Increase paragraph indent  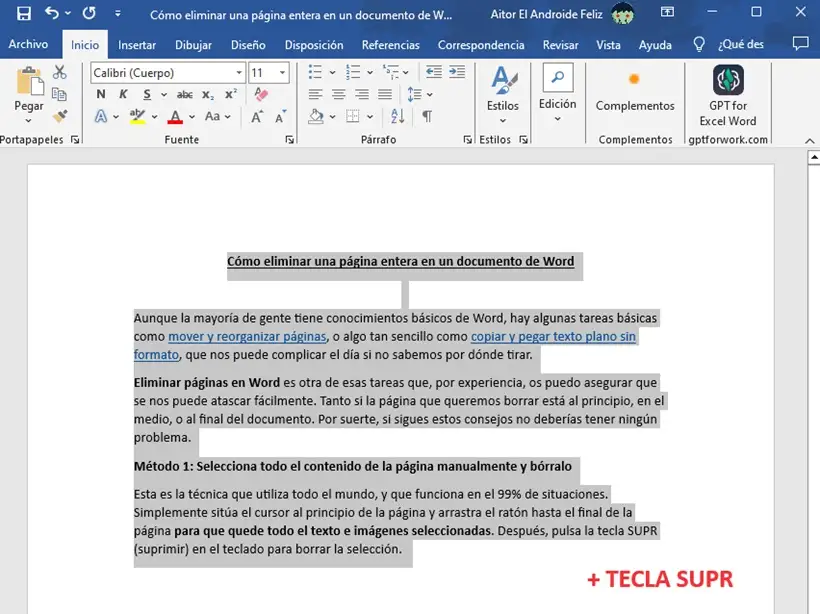[x=457, y=72]
